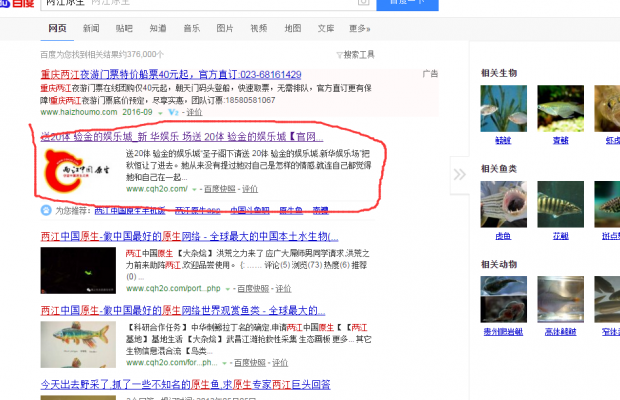Open the 贴吧 tab
The height and width of the screenshot is (400, 620).
[124, 28]
